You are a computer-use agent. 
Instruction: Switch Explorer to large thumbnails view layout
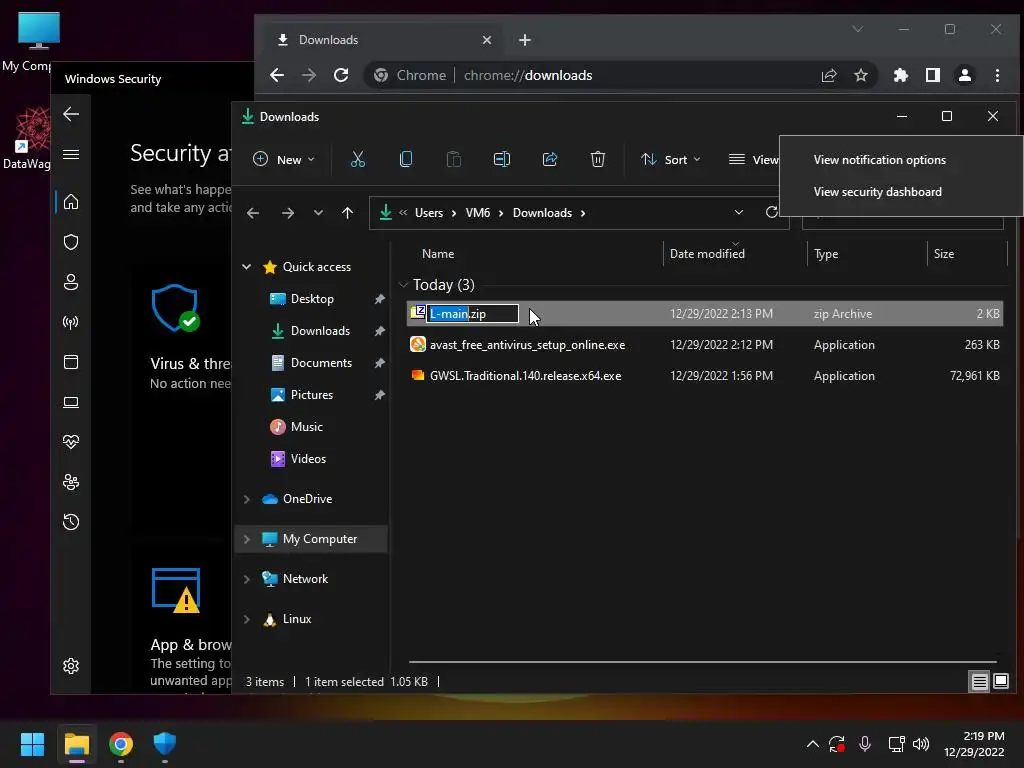1000,682
